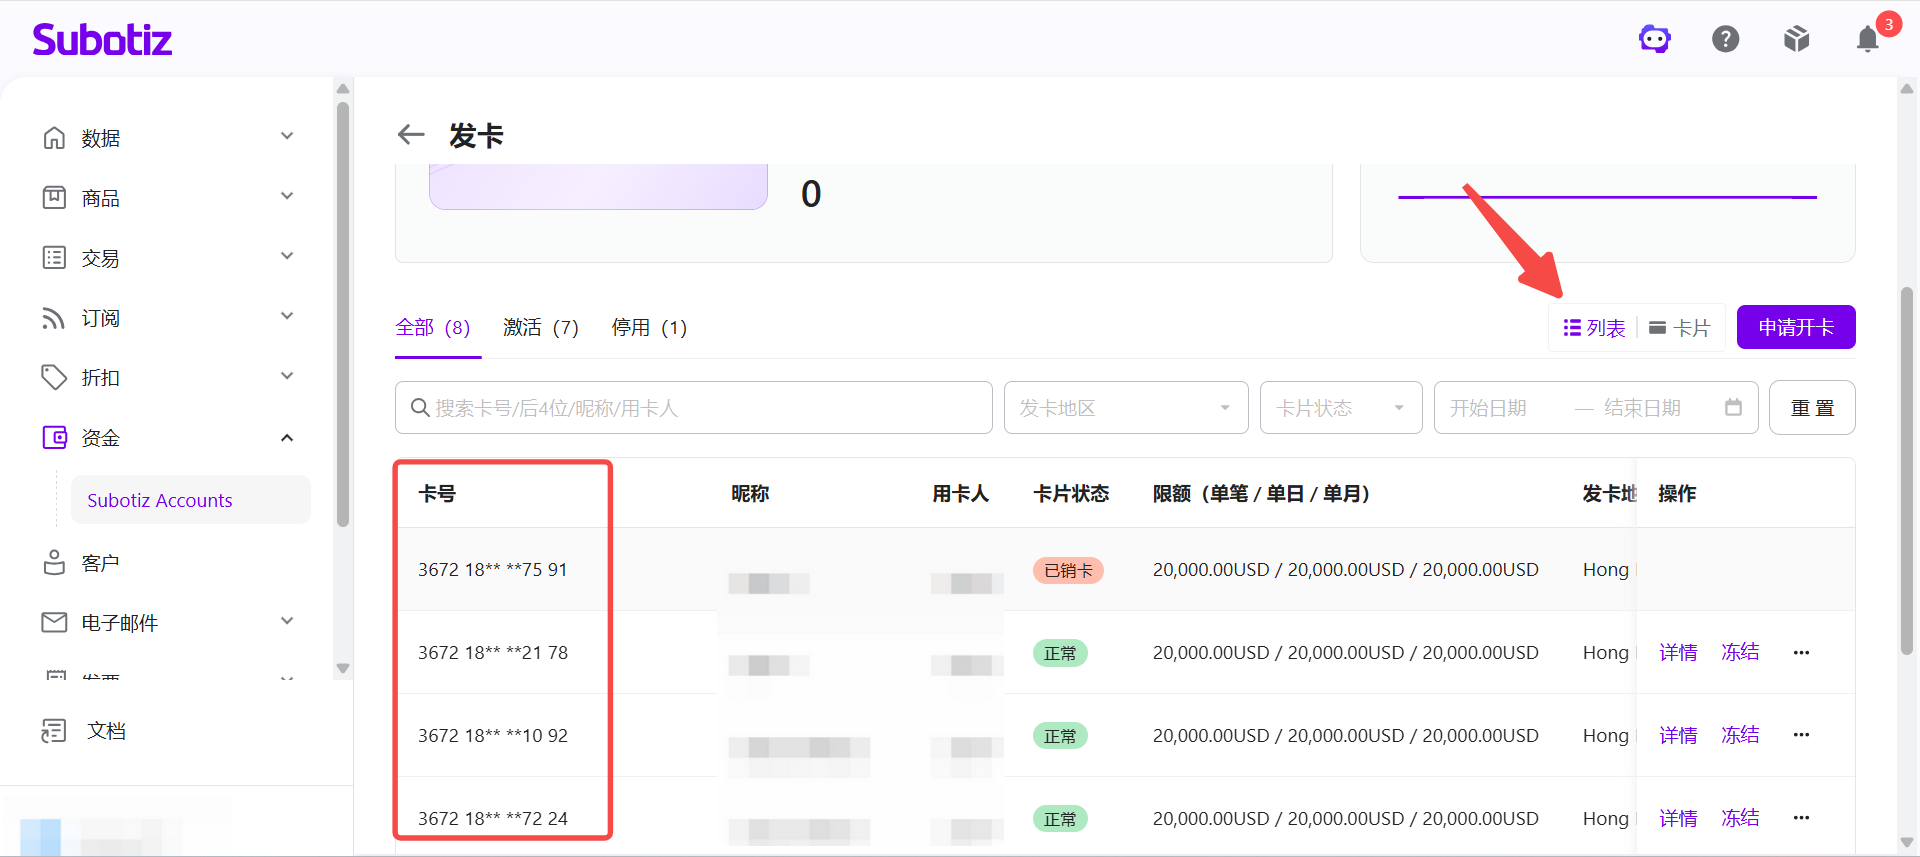Click the 客户 person icon in sidebar
Viewport: 1920px width, 857px height.
[54, 562]
